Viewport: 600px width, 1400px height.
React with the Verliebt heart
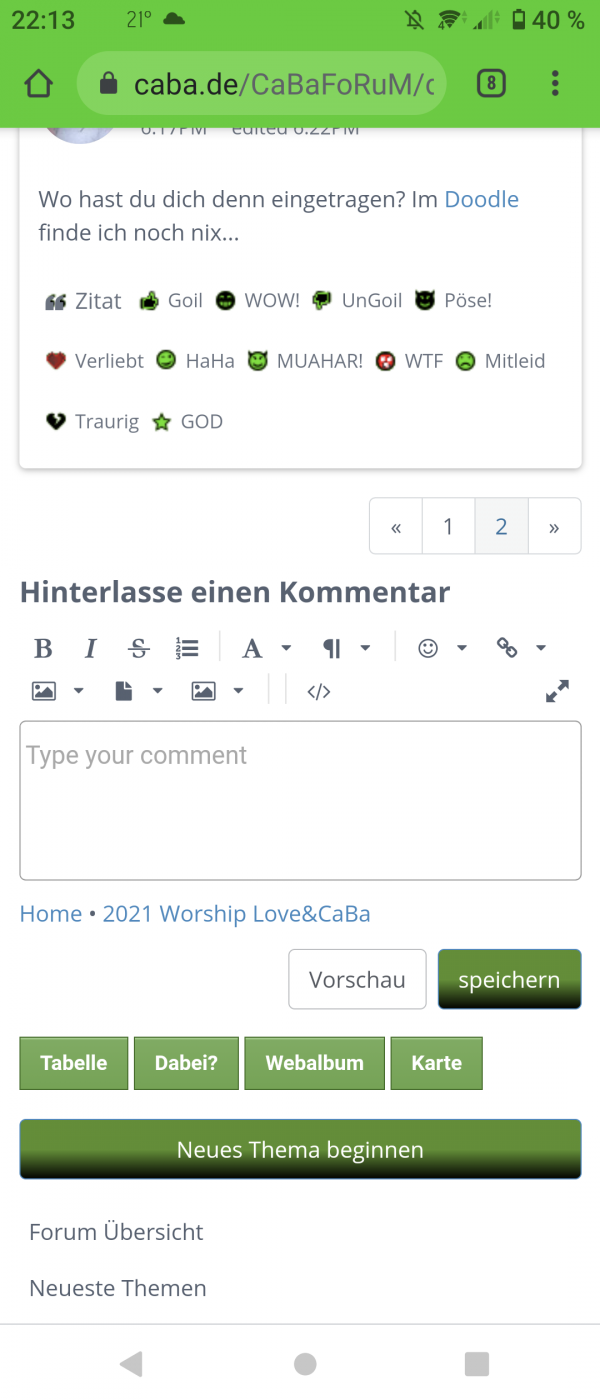pos(55,361)
